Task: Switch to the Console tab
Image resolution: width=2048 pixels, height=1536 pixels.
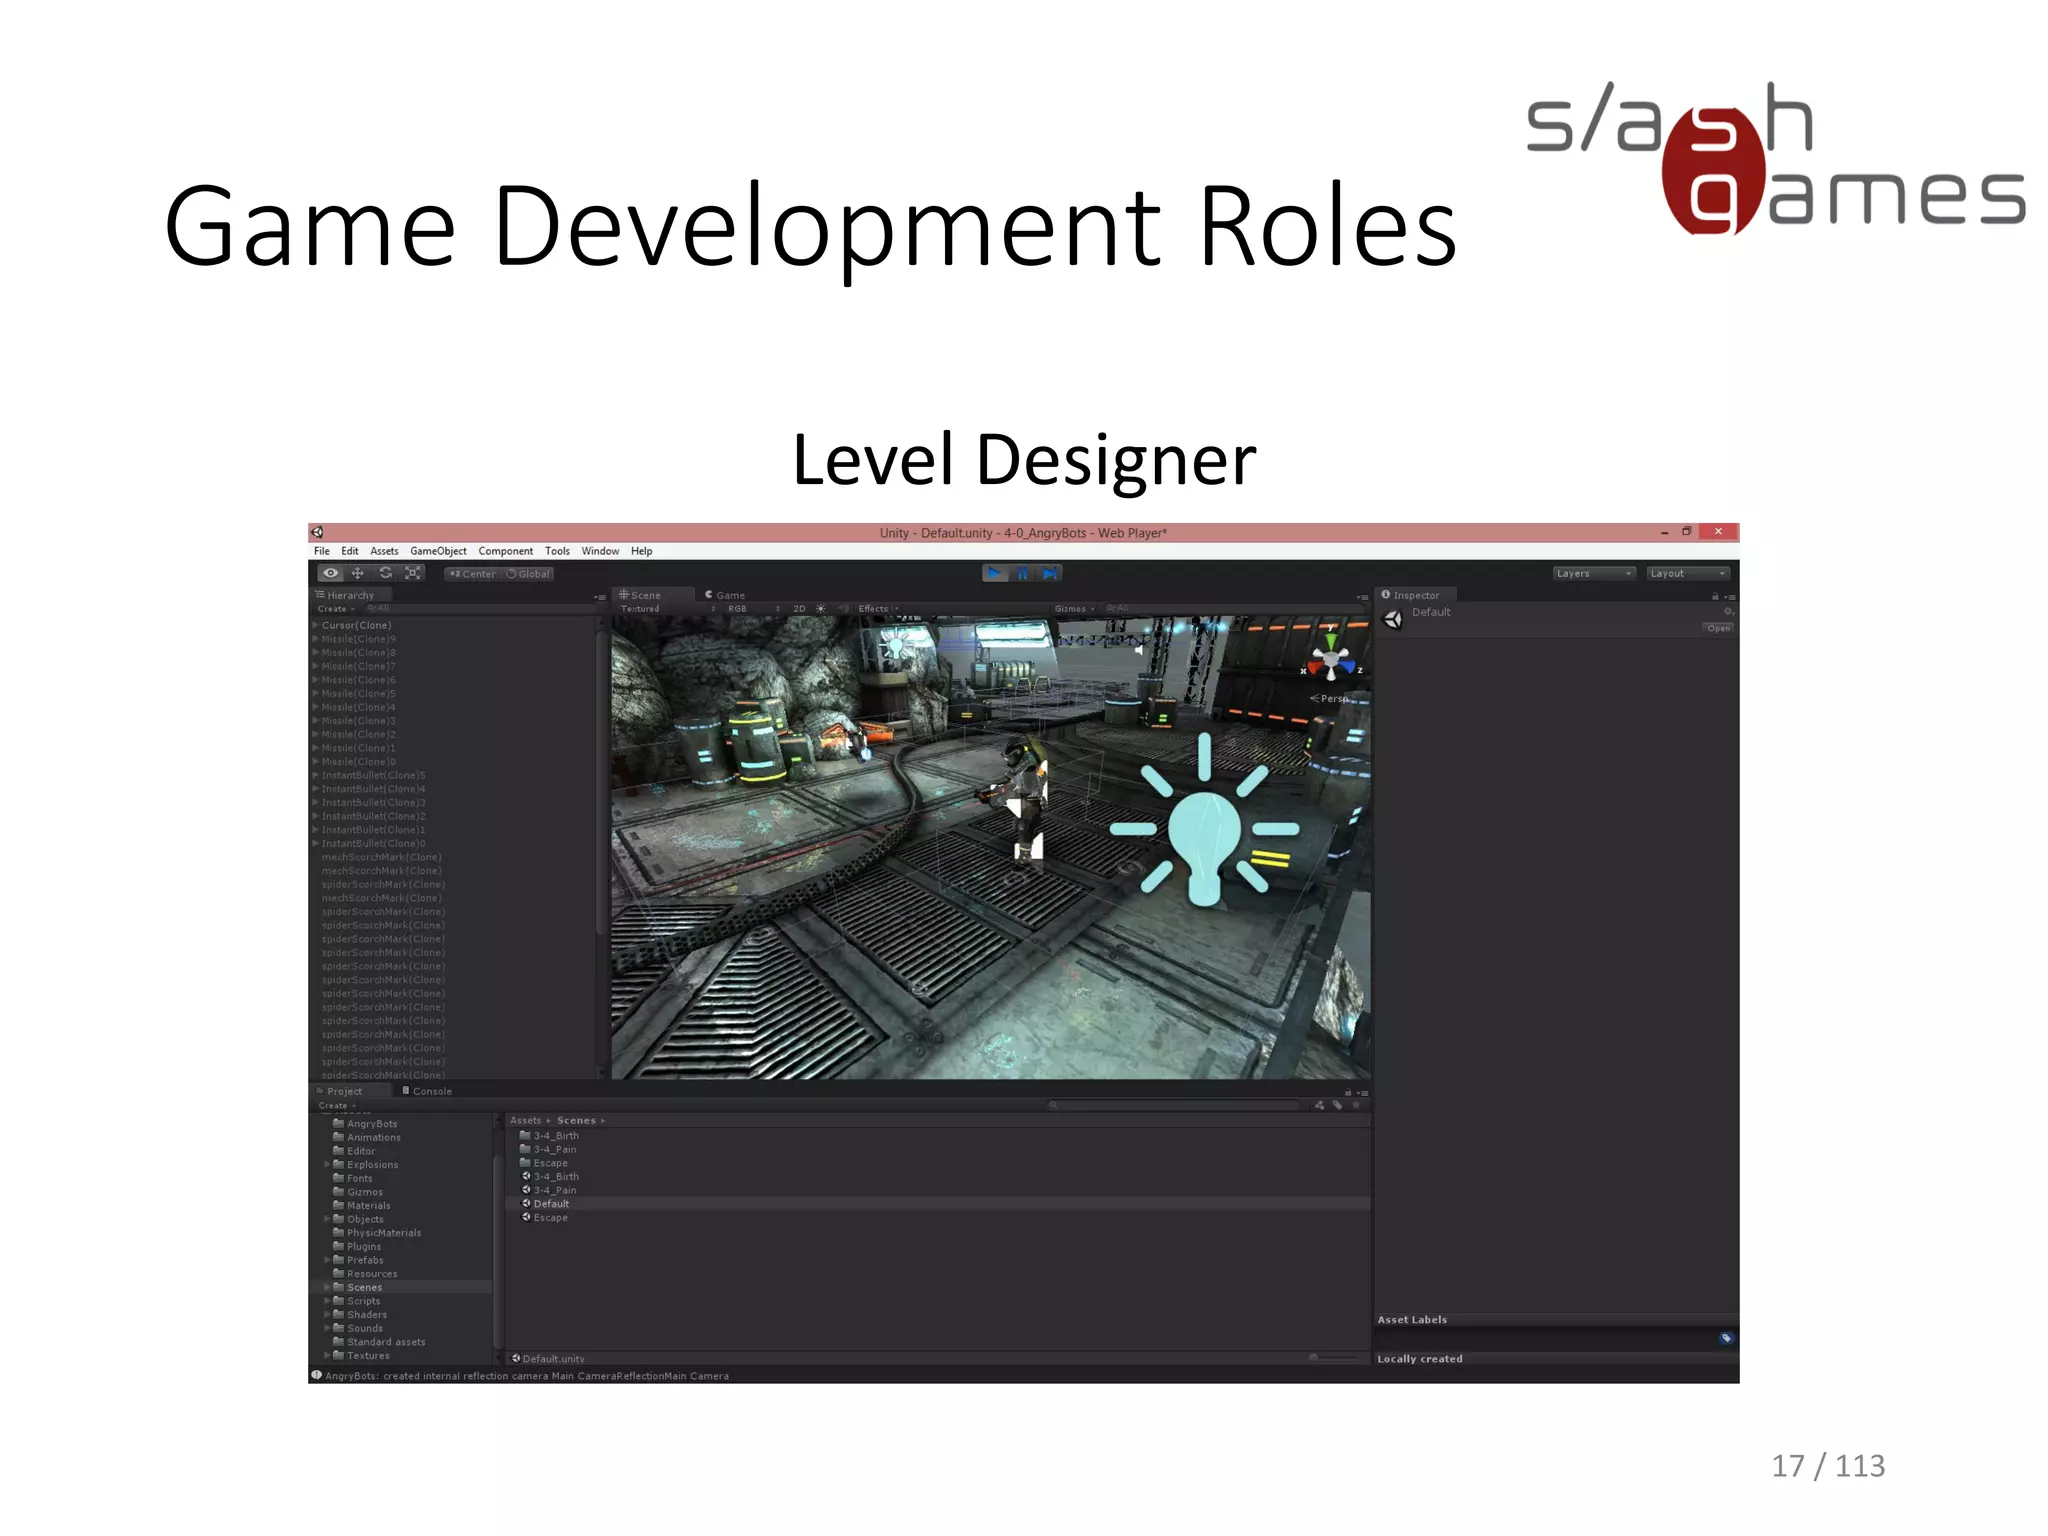Action: point(427,1091)
